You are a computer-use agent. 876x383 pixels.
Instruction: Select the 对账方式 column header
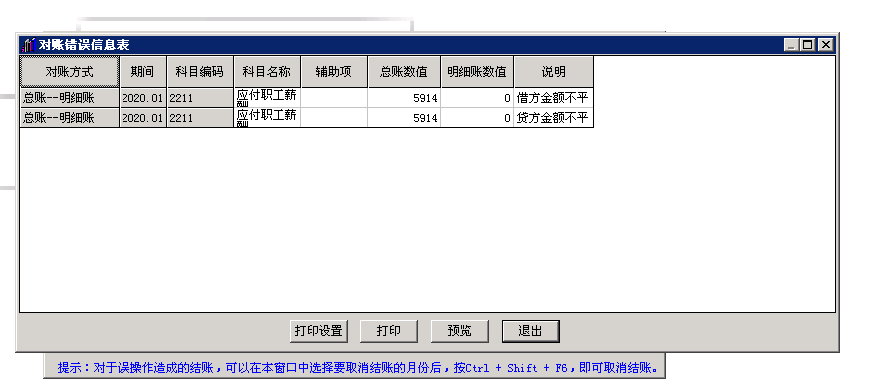(x=70, y=71)
